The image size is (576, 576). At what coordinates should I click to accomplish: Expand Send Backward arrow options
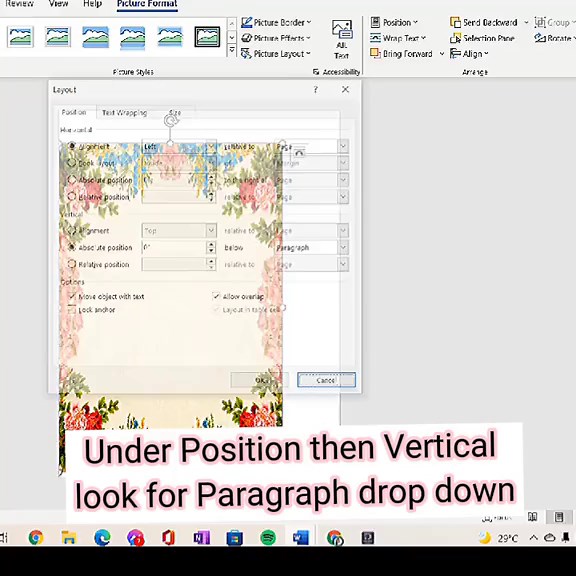point(526,22)
